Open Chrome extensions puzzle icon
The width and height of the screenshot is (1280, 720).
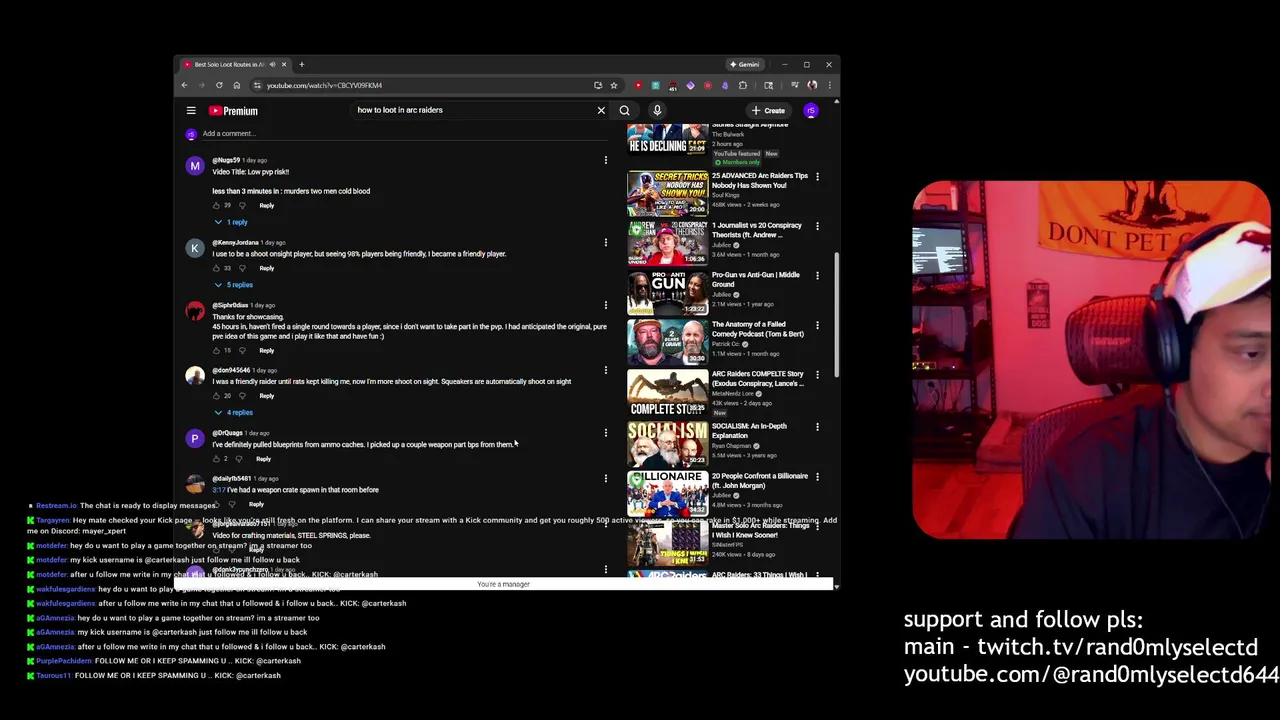[x=742, y=85]
